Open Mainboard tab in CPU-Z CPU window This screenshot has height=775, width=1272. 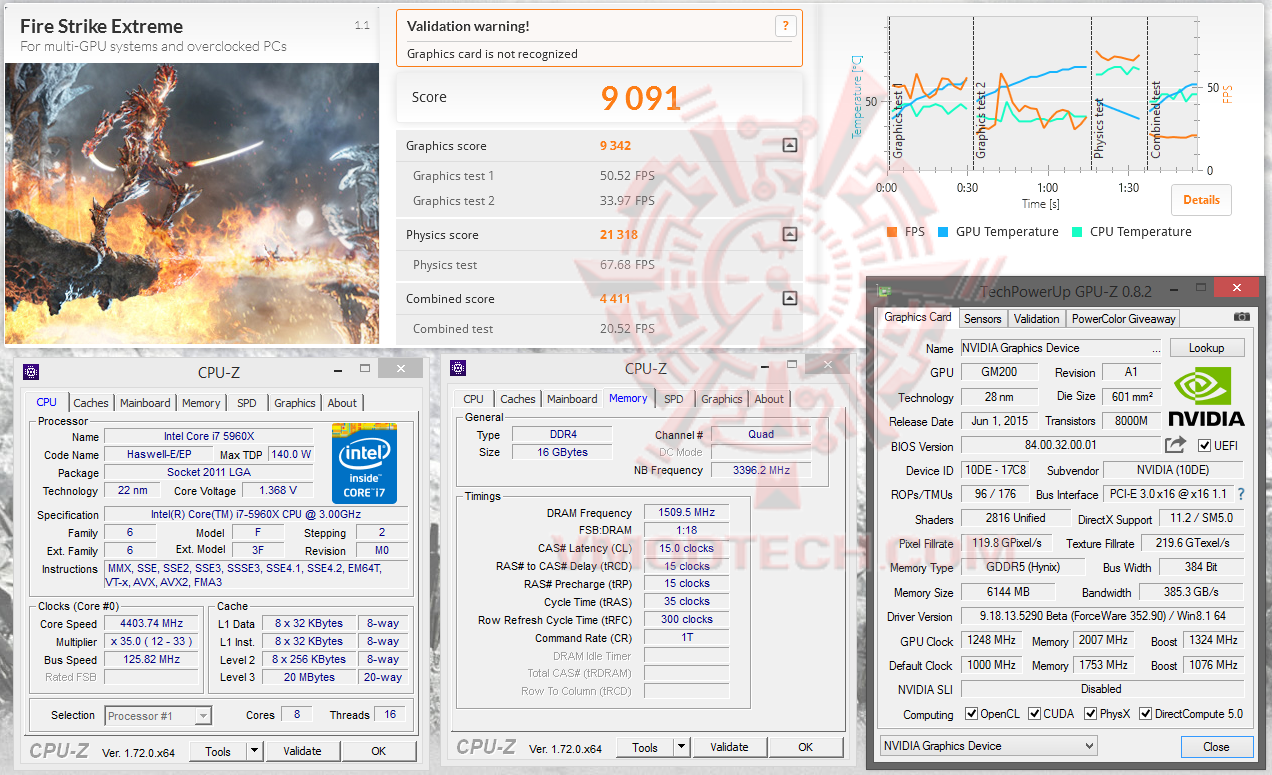point(145,403)
